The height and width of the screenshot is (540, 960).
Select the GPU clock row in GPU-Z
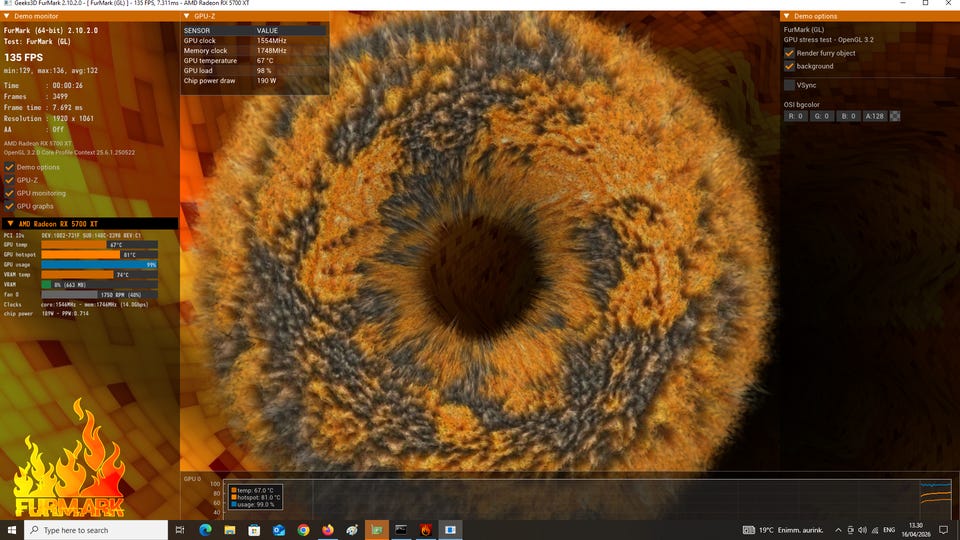(255, 40)
